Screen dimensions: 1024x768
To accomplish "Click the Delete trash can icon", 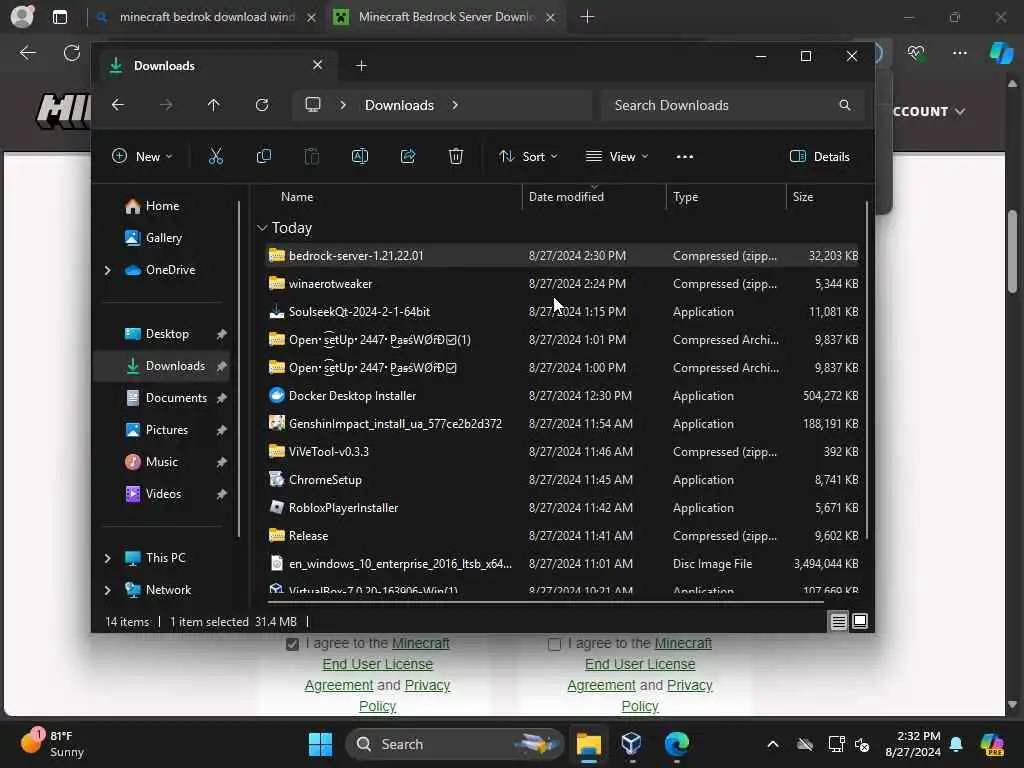I will click(456, 157).
